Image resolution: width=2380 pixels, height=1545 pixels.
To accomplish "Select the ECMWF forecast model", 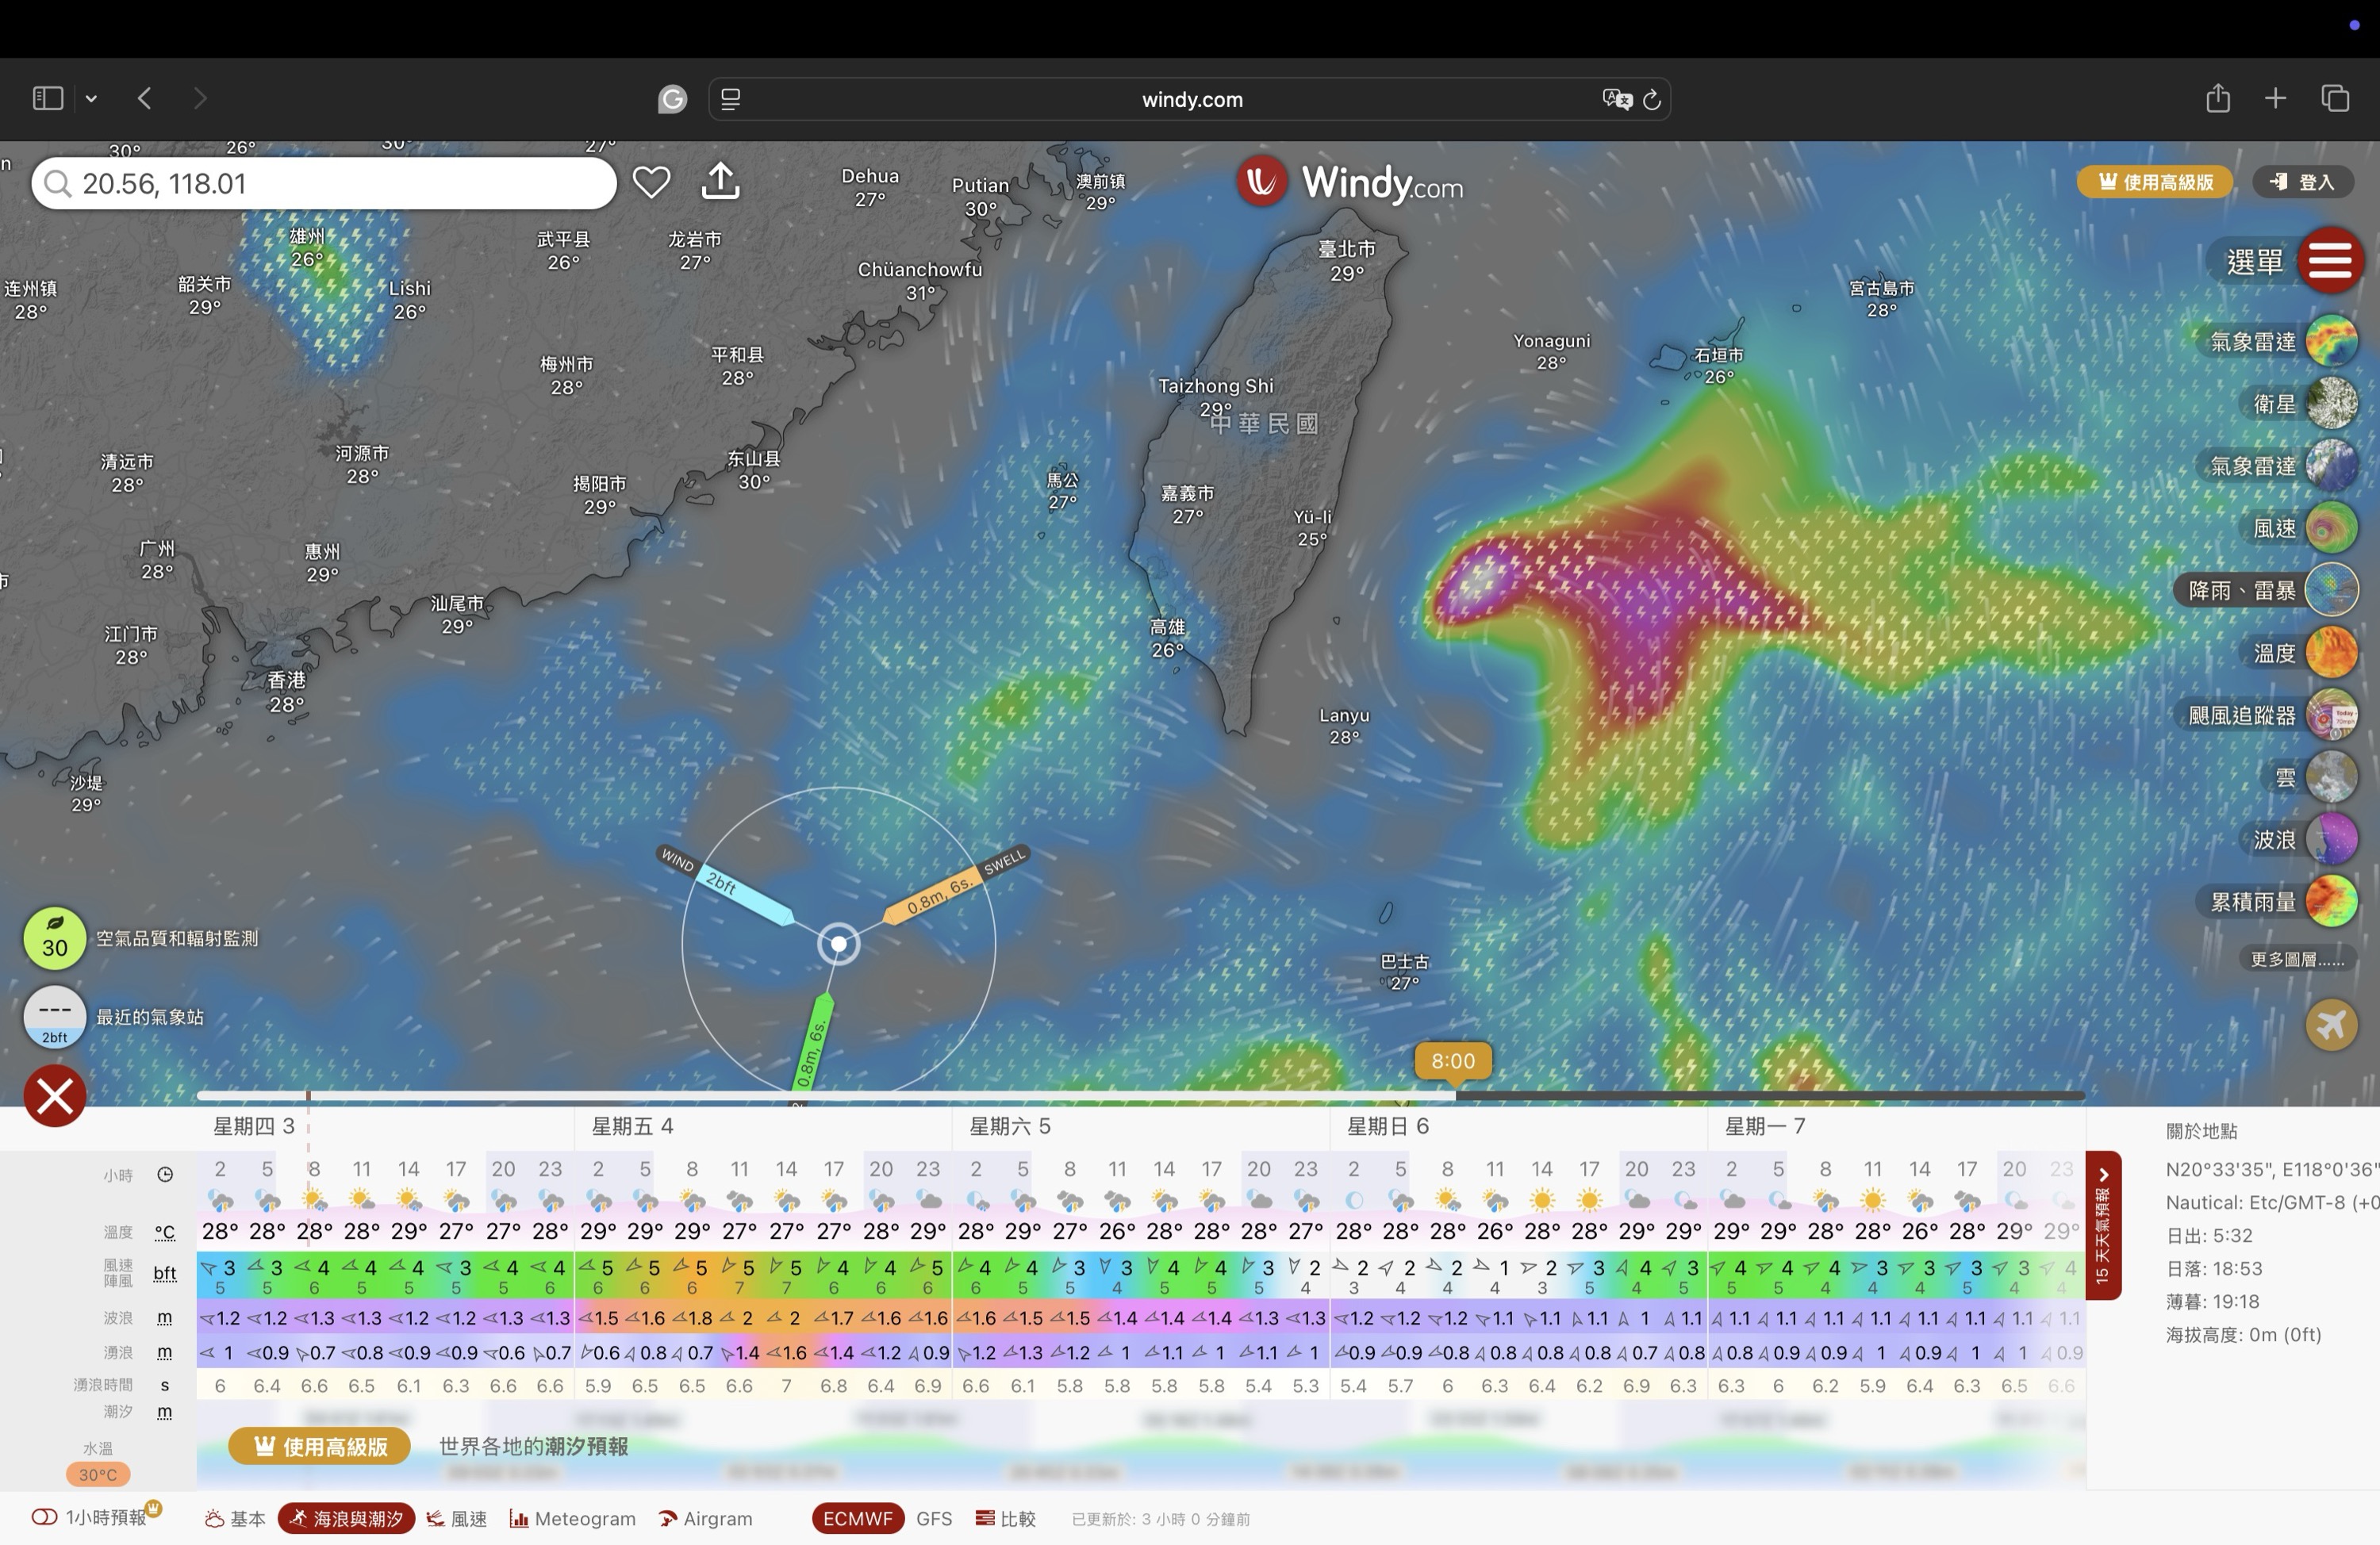I will point(857,1518).
